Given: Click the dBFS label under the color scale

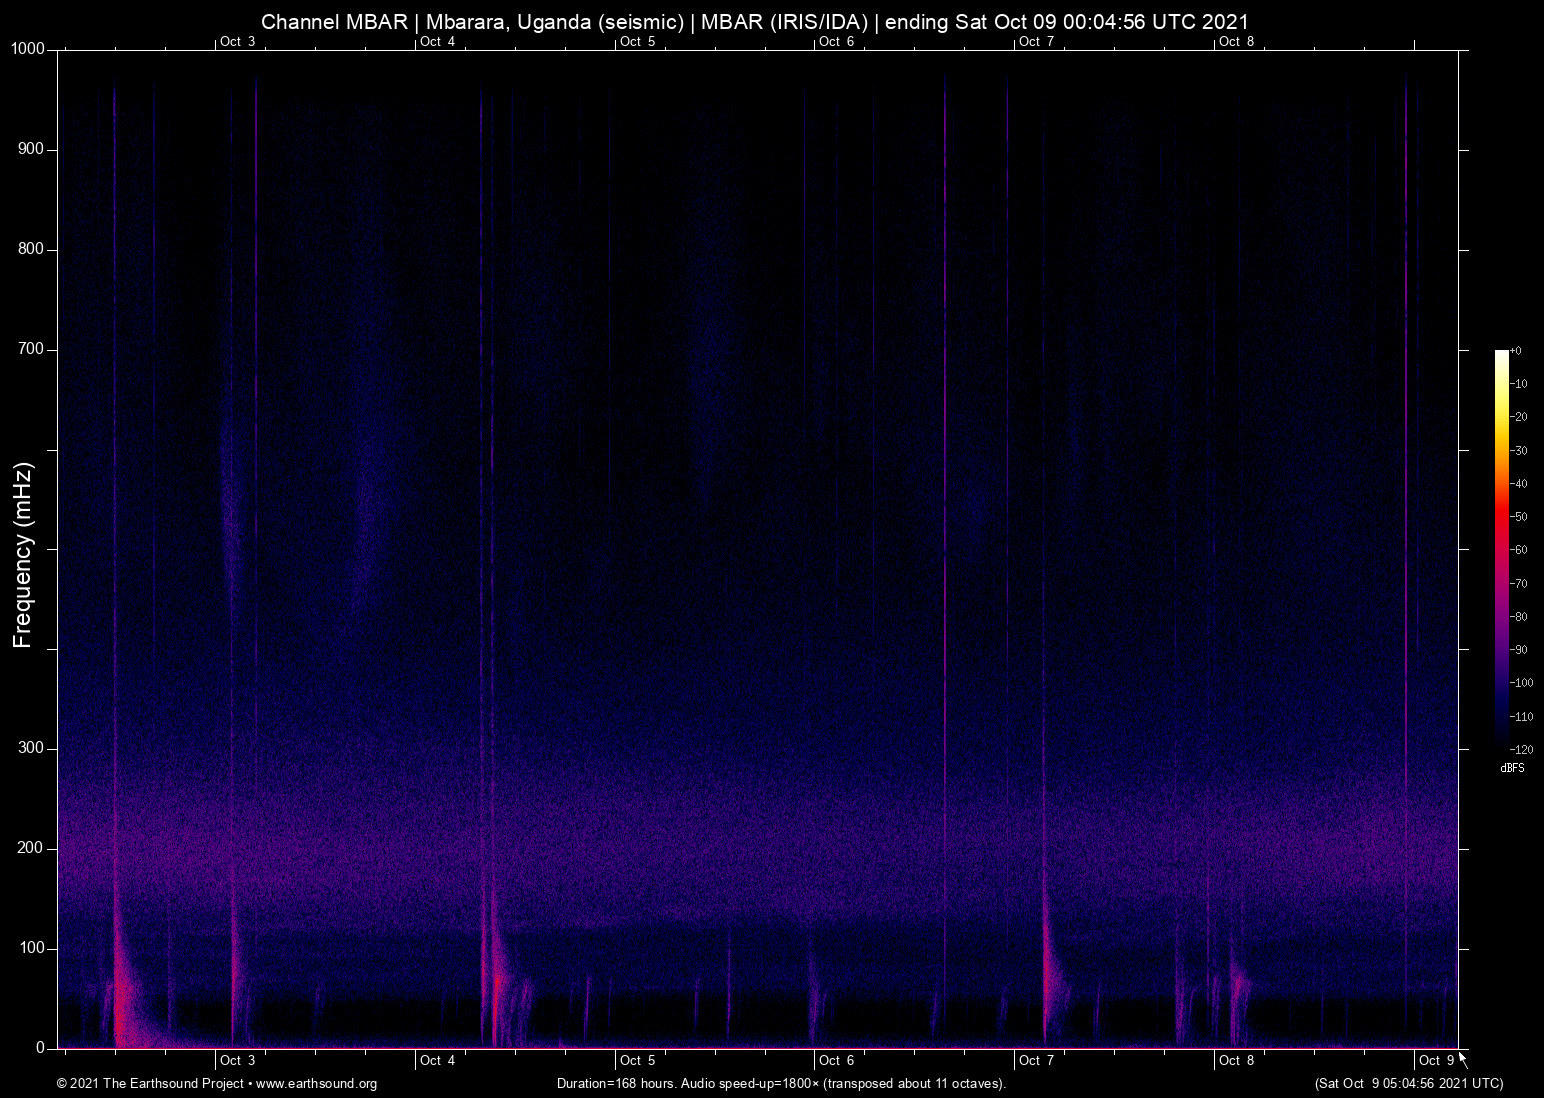Looking at the screenshot, I should tap(1512, 768).
